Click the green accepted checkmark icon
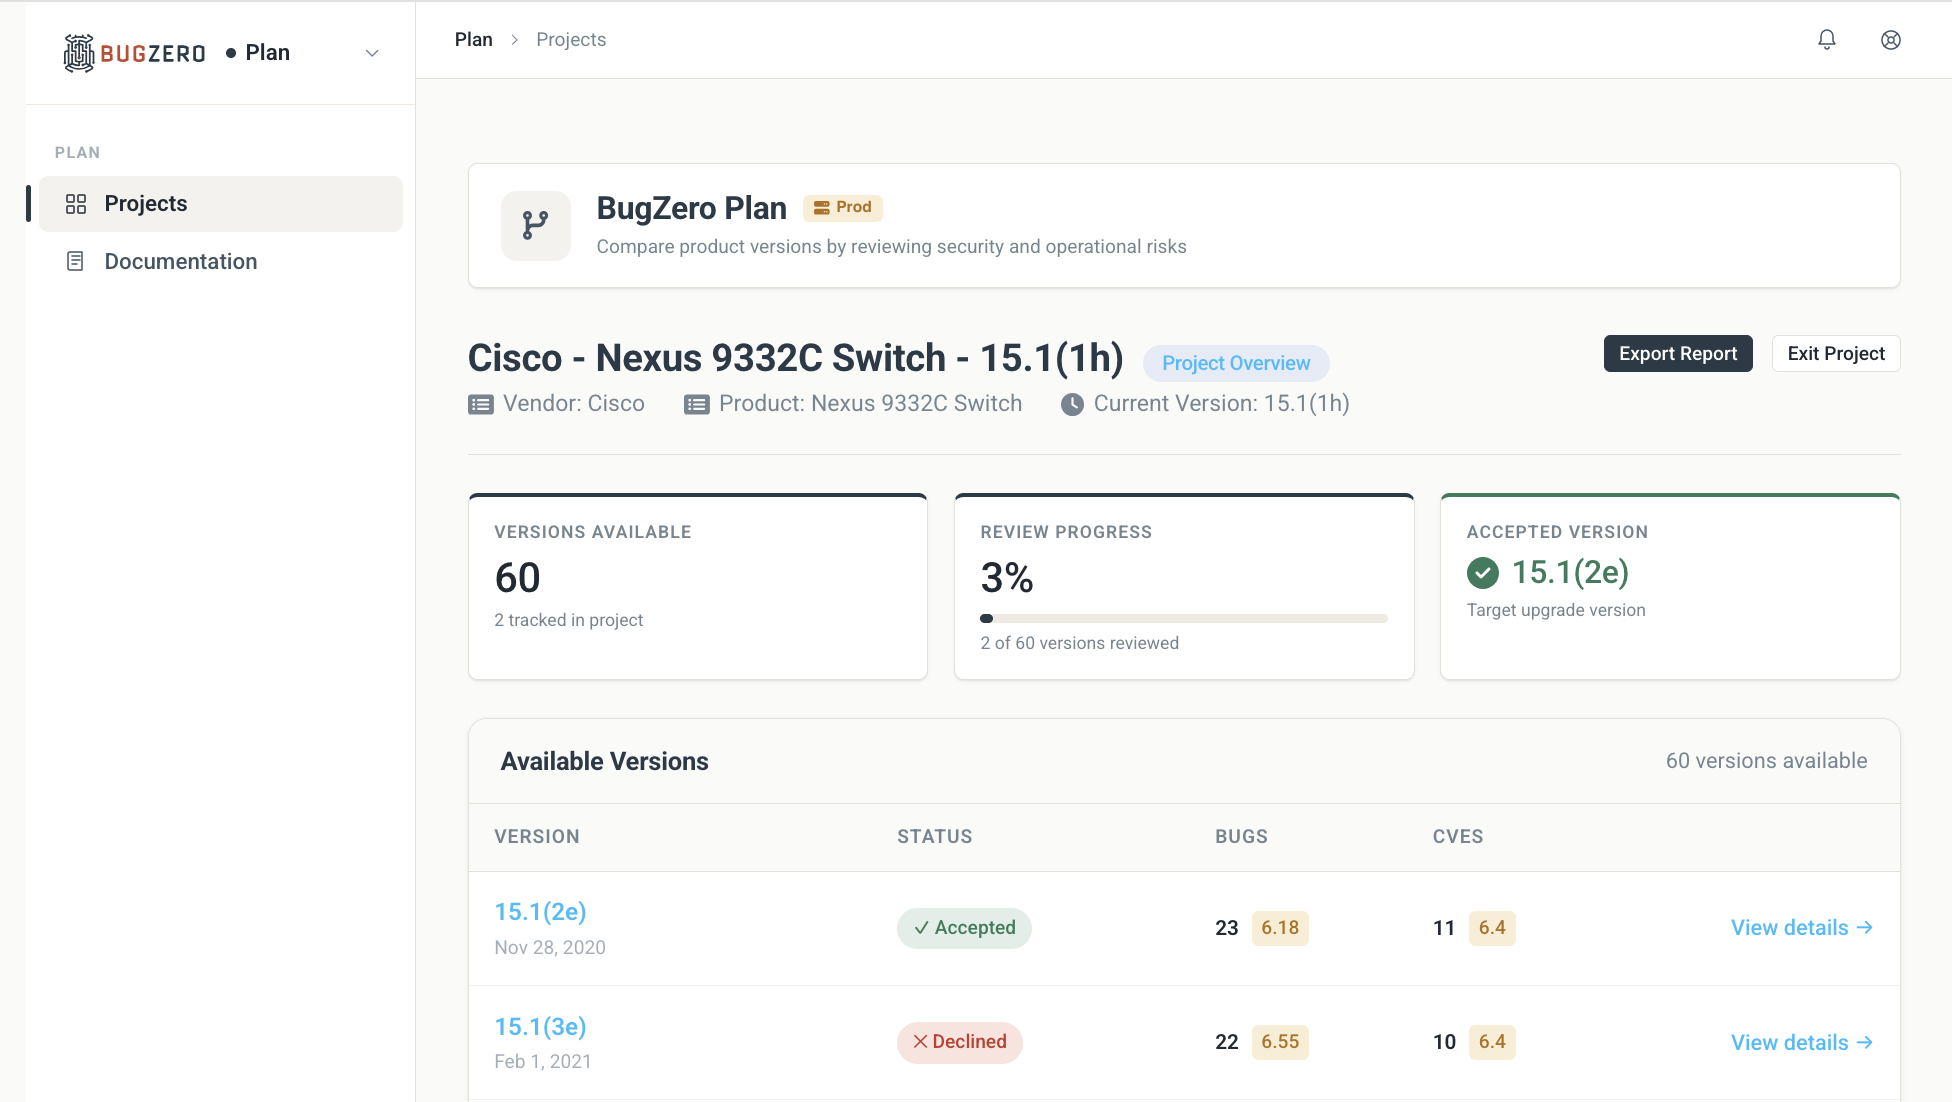The image size is (1952, 1102). coord(1483,573)
